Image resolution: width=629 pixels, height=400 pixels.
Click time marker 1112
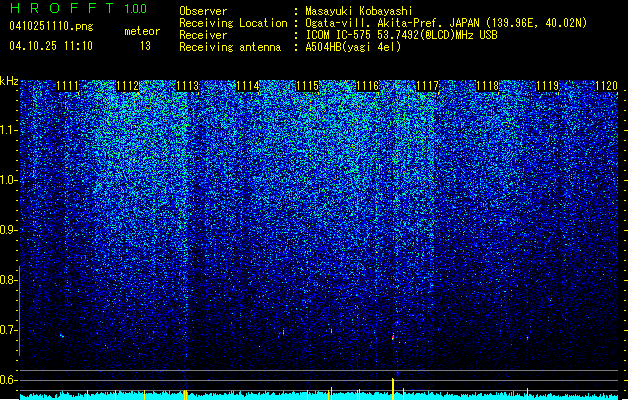pyautogui.click(x=128, y=86)
